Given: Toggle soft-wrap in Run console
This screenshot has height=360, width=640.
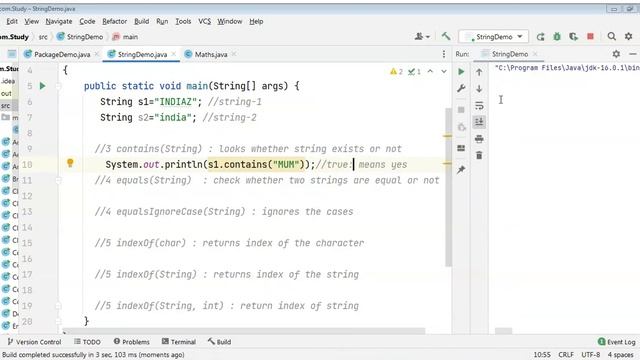Looking at the screenshot, I should tap(479, 105).
